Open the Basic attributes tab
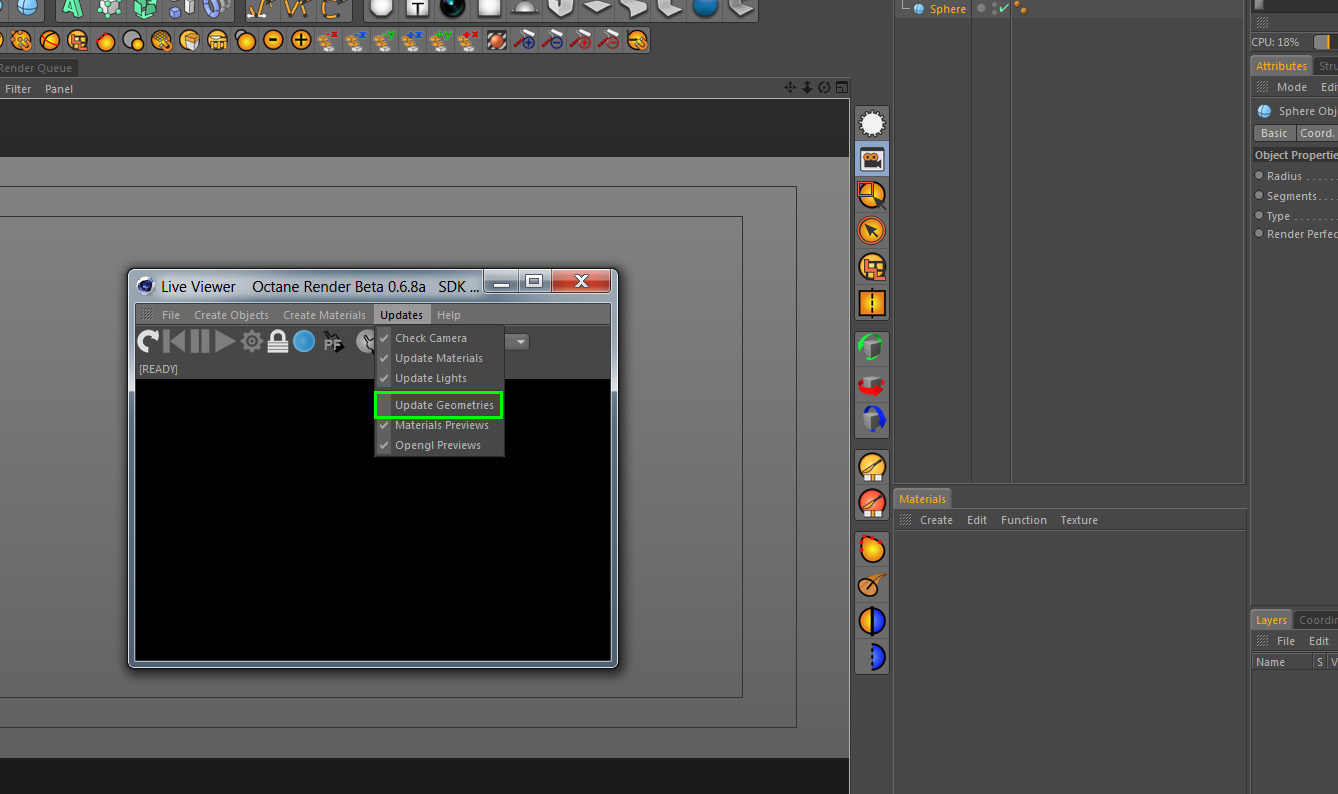 tap(1274, 133)
